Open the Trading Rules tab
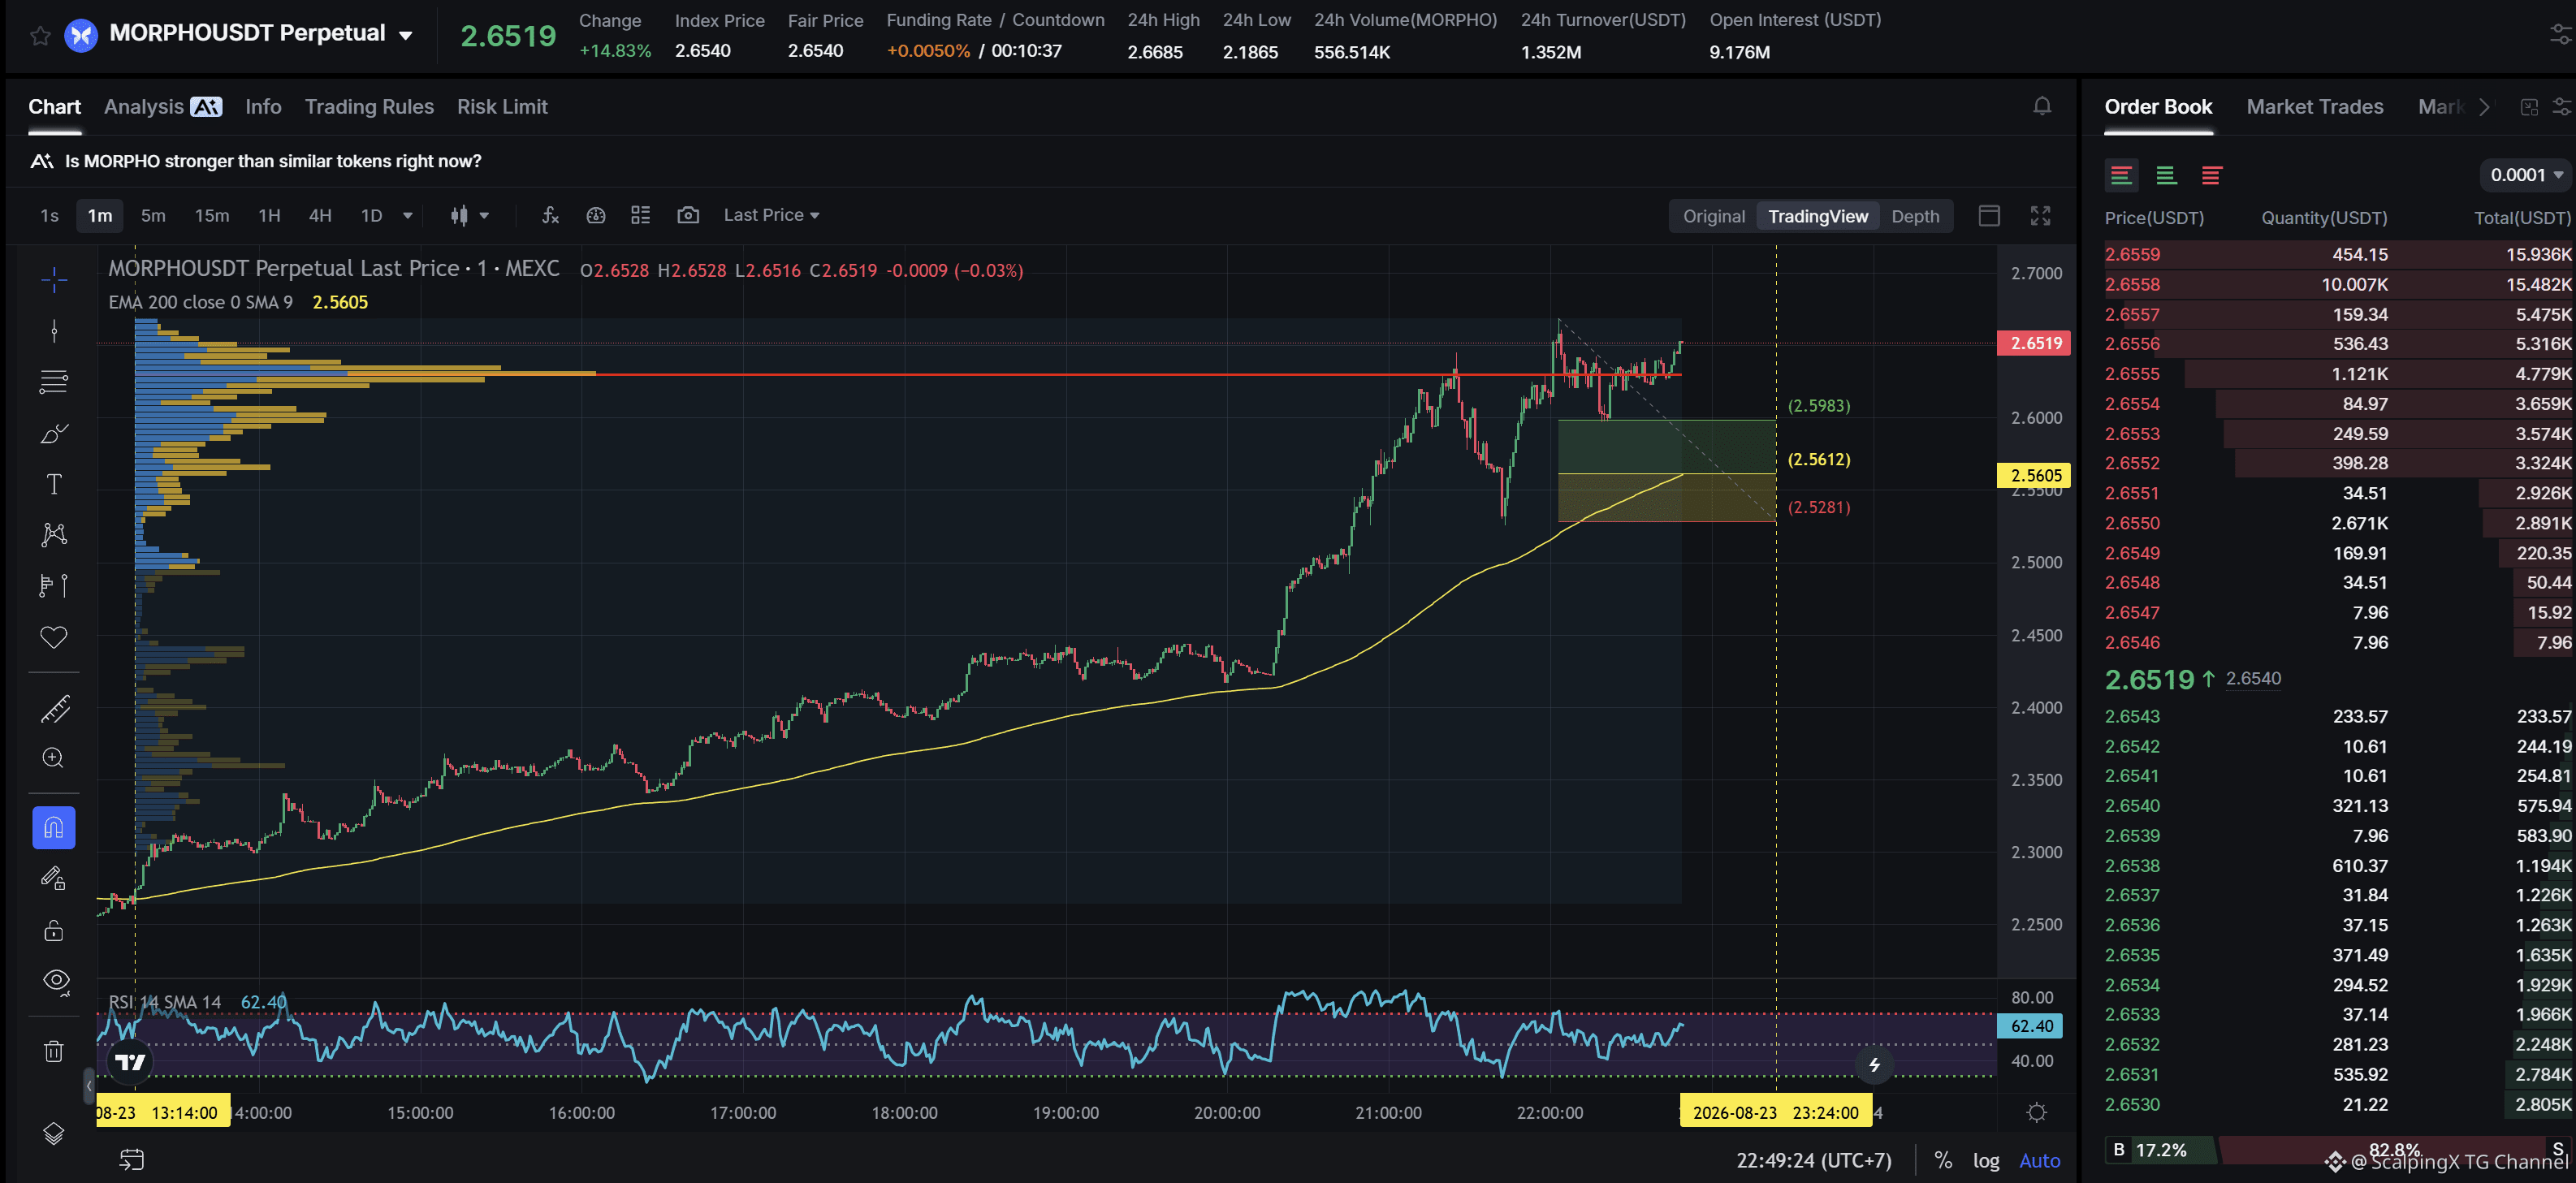 369,107
